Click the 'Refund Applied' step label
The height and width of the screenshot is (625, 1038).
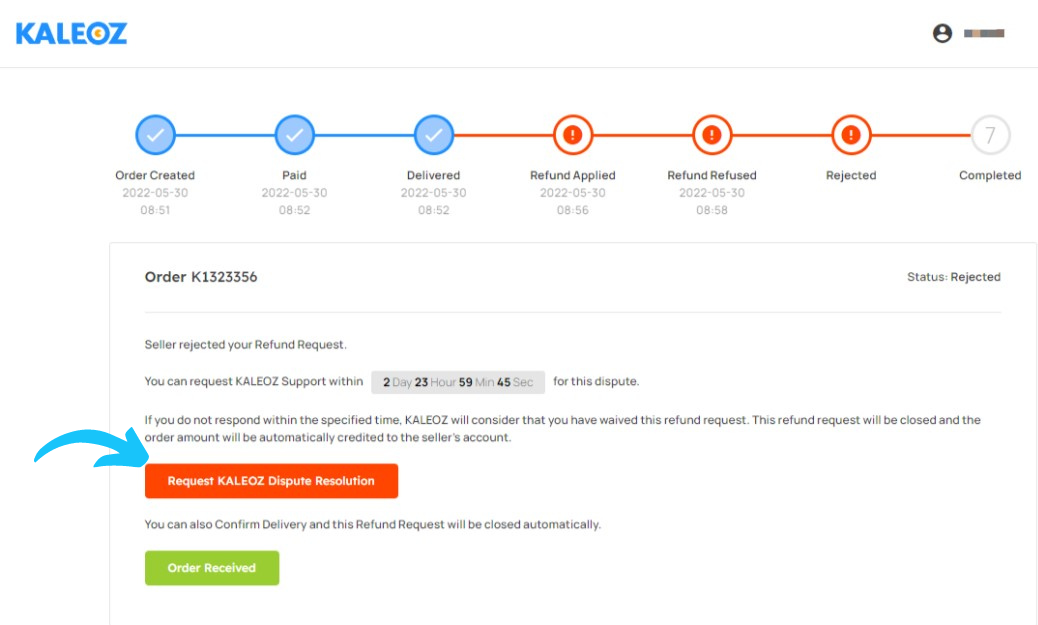tap(573, 175)
